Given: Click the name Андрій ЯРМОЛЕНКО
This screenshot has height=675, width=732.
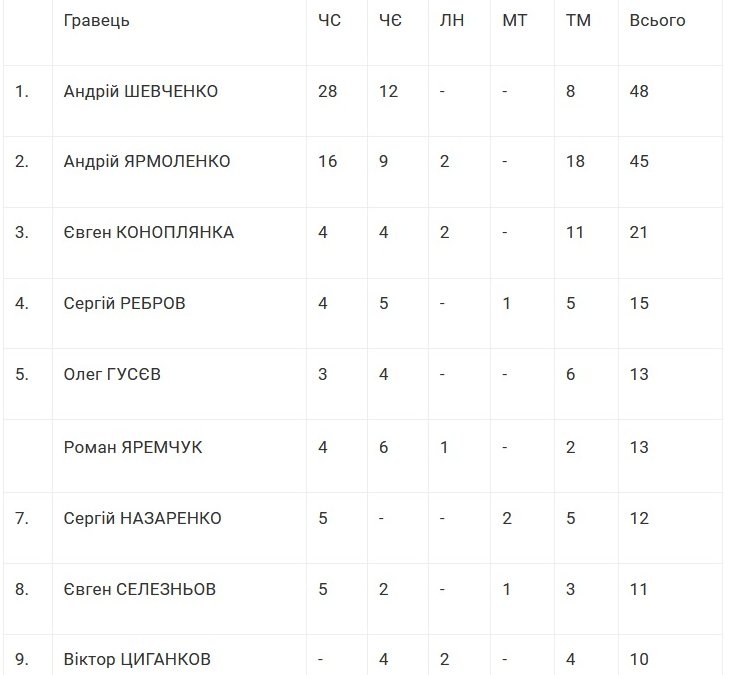Looking at the screenshot, I should tap(146, 161).
